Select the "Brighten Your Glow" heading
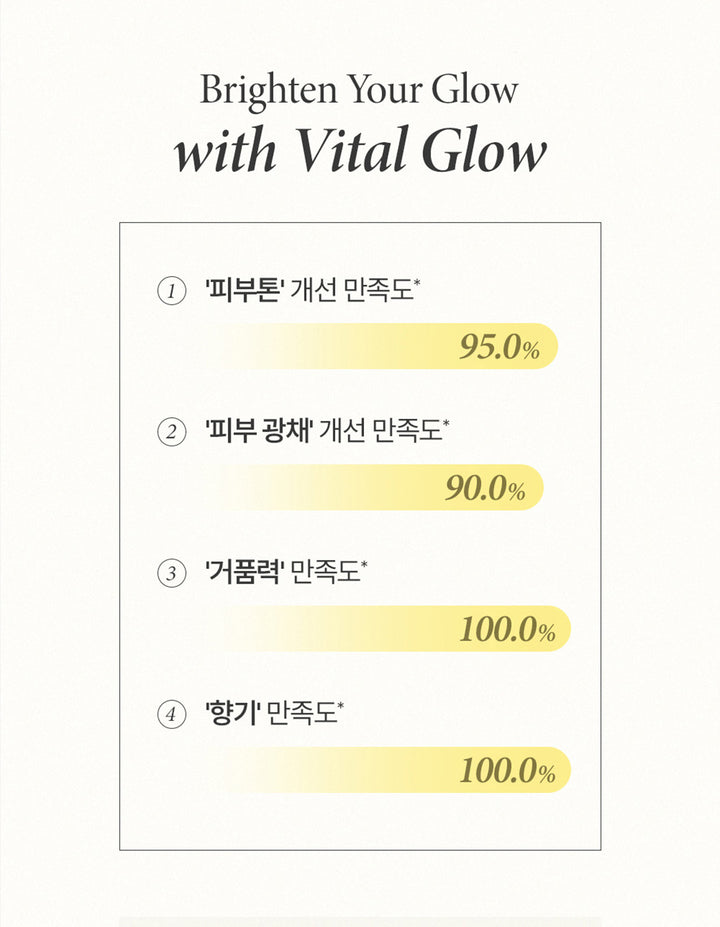The height and width of the screenshot is (927, 720). (x=359, y=90)
